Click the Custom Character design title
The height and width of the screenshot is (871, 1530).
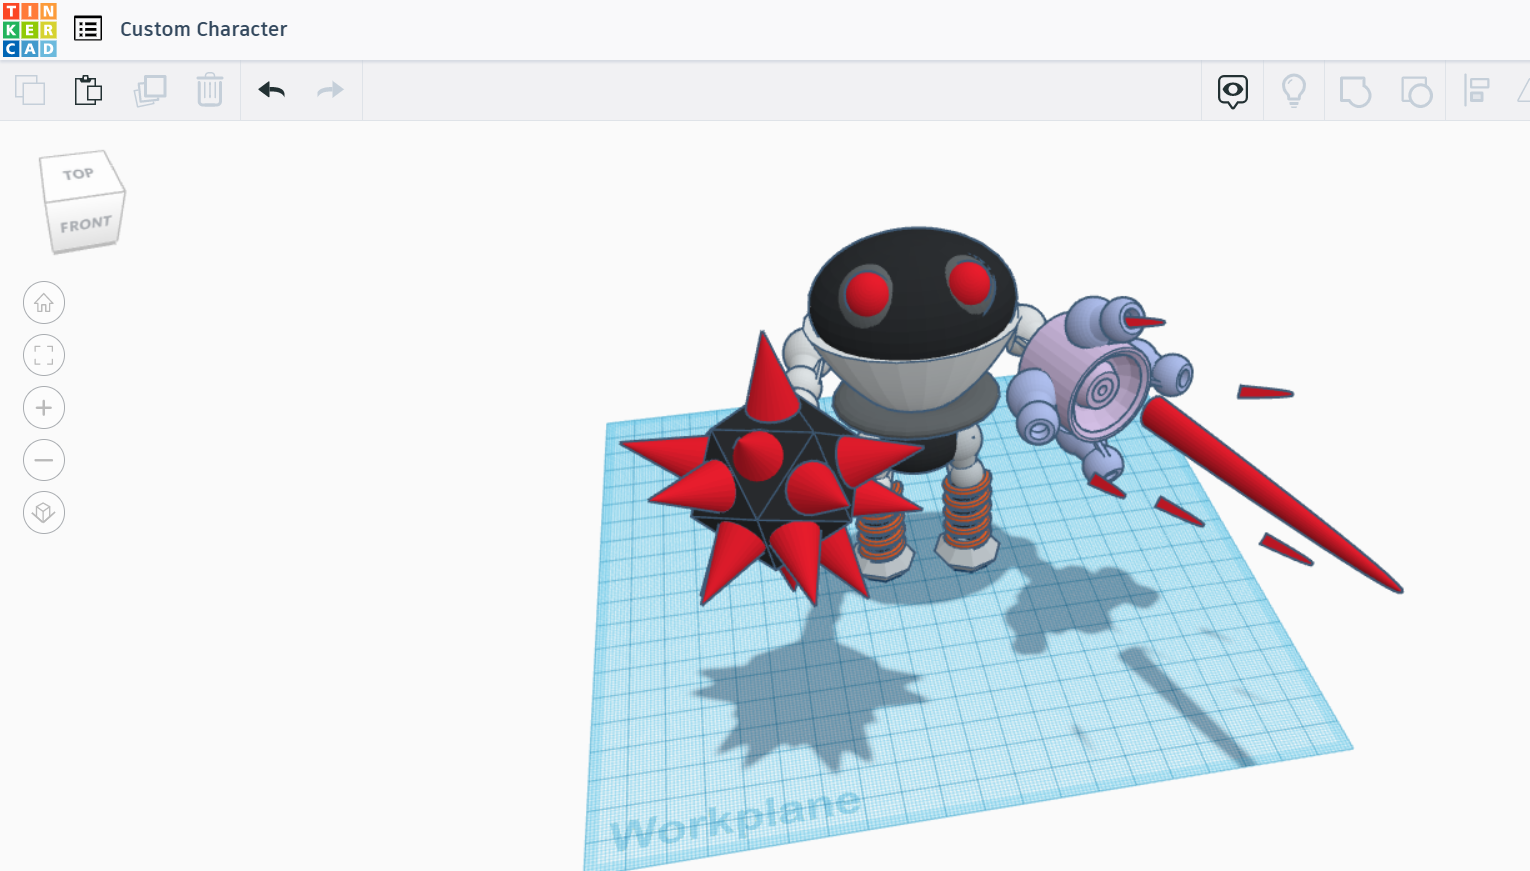203,29
